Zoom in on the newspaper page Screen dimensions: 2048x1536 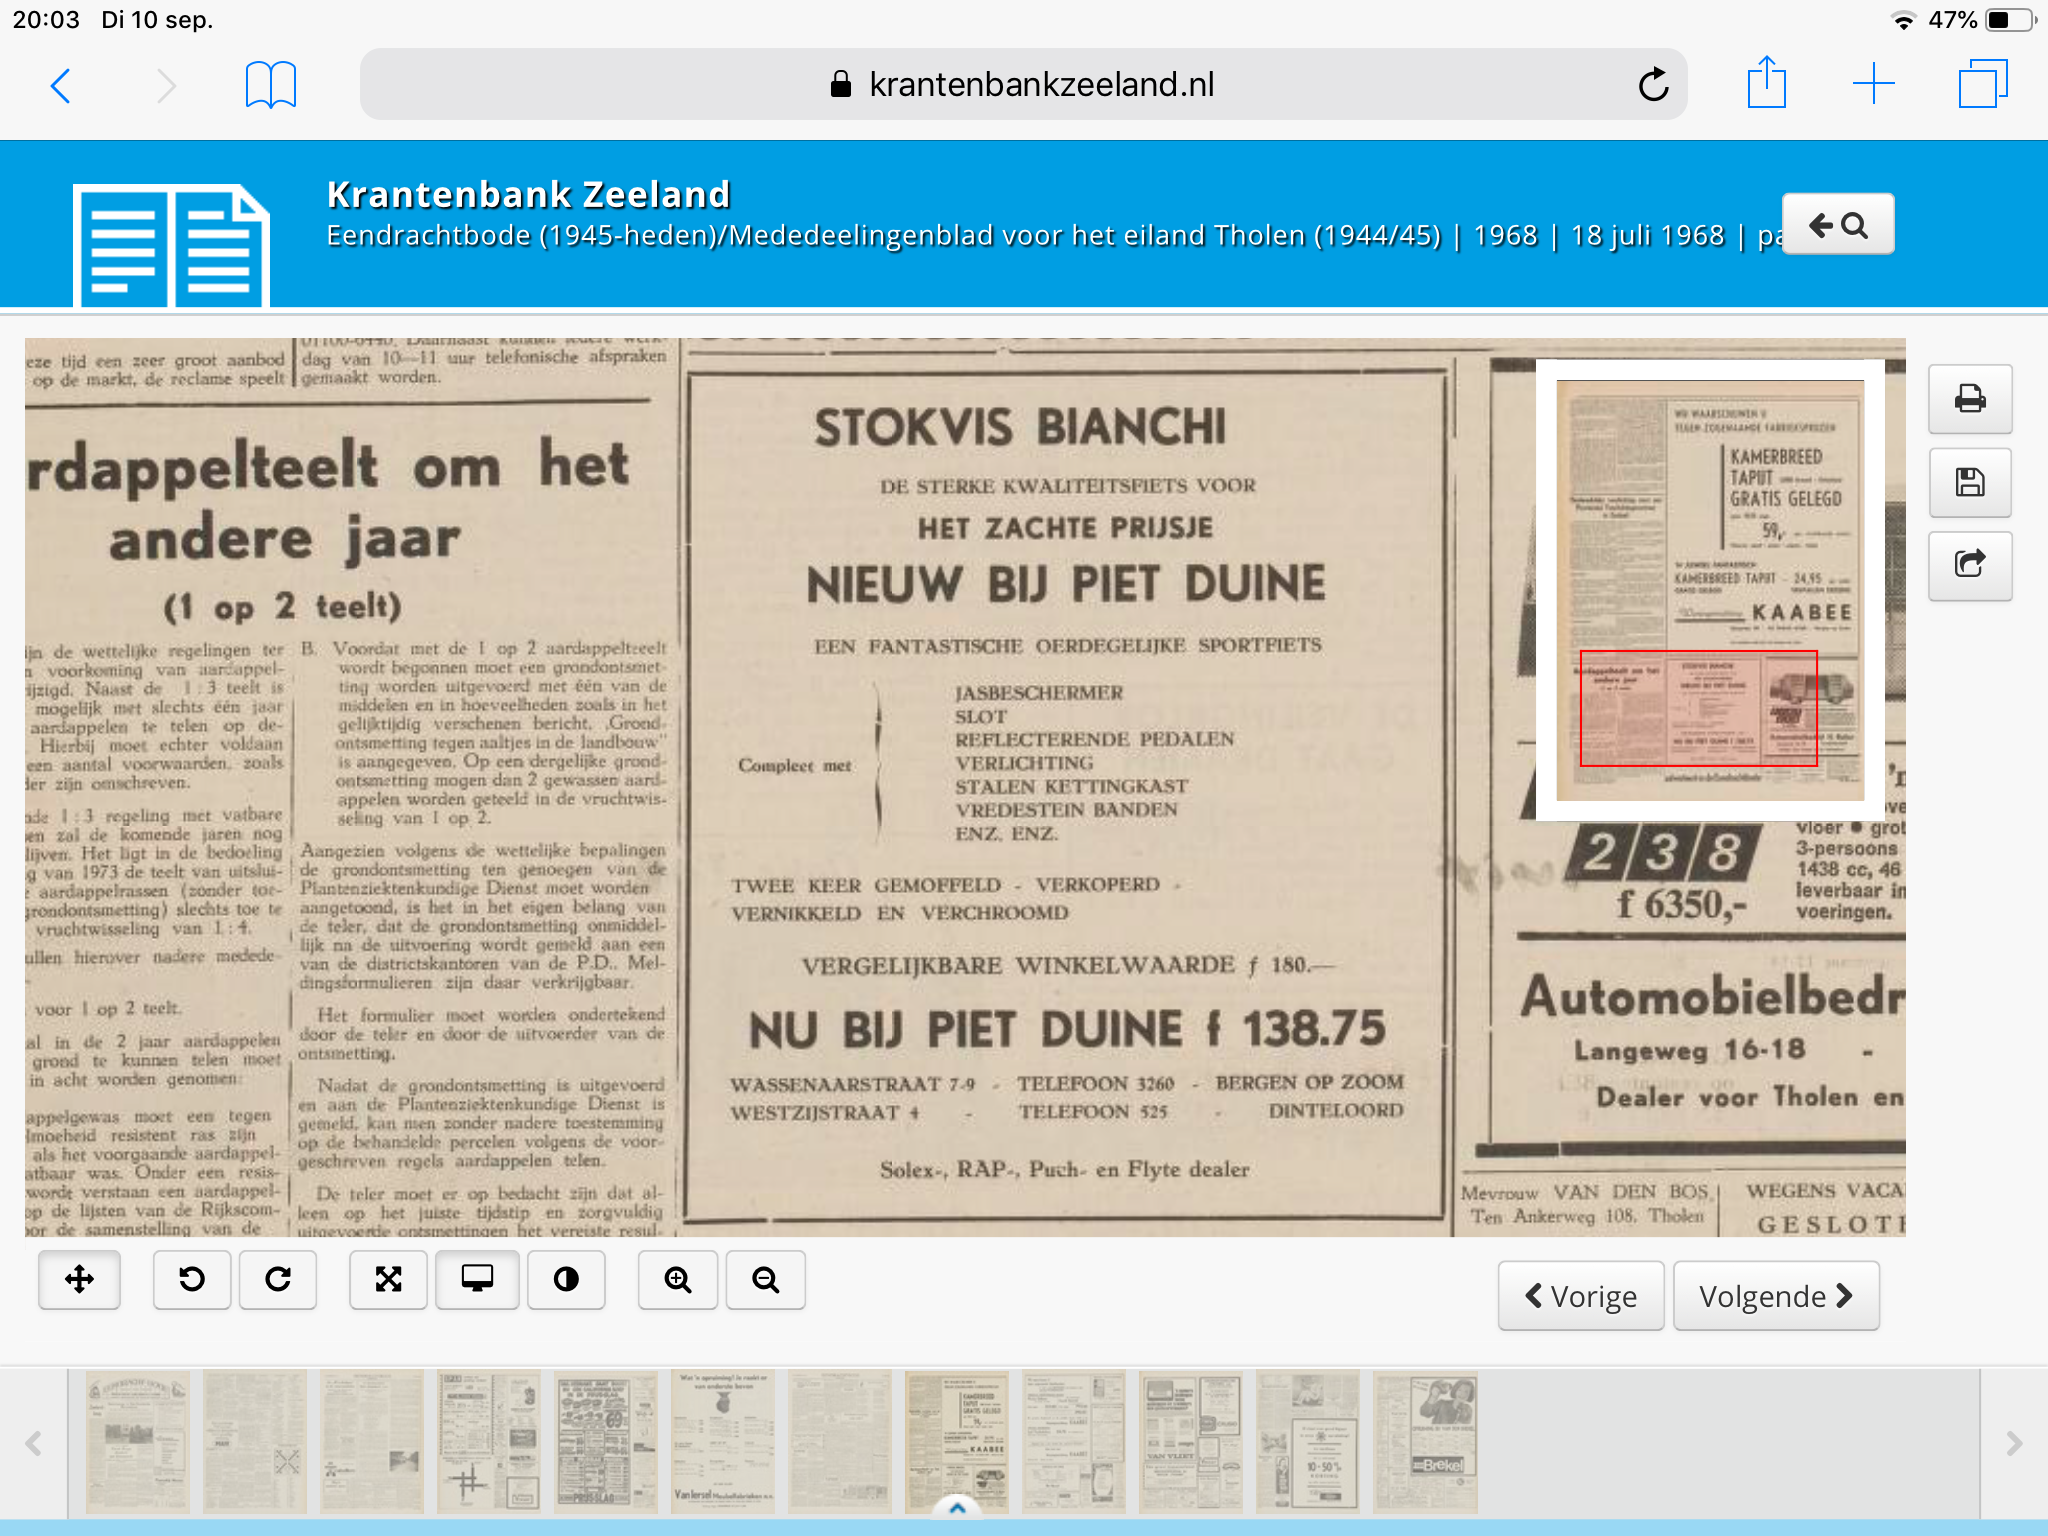coord(678,1279)
